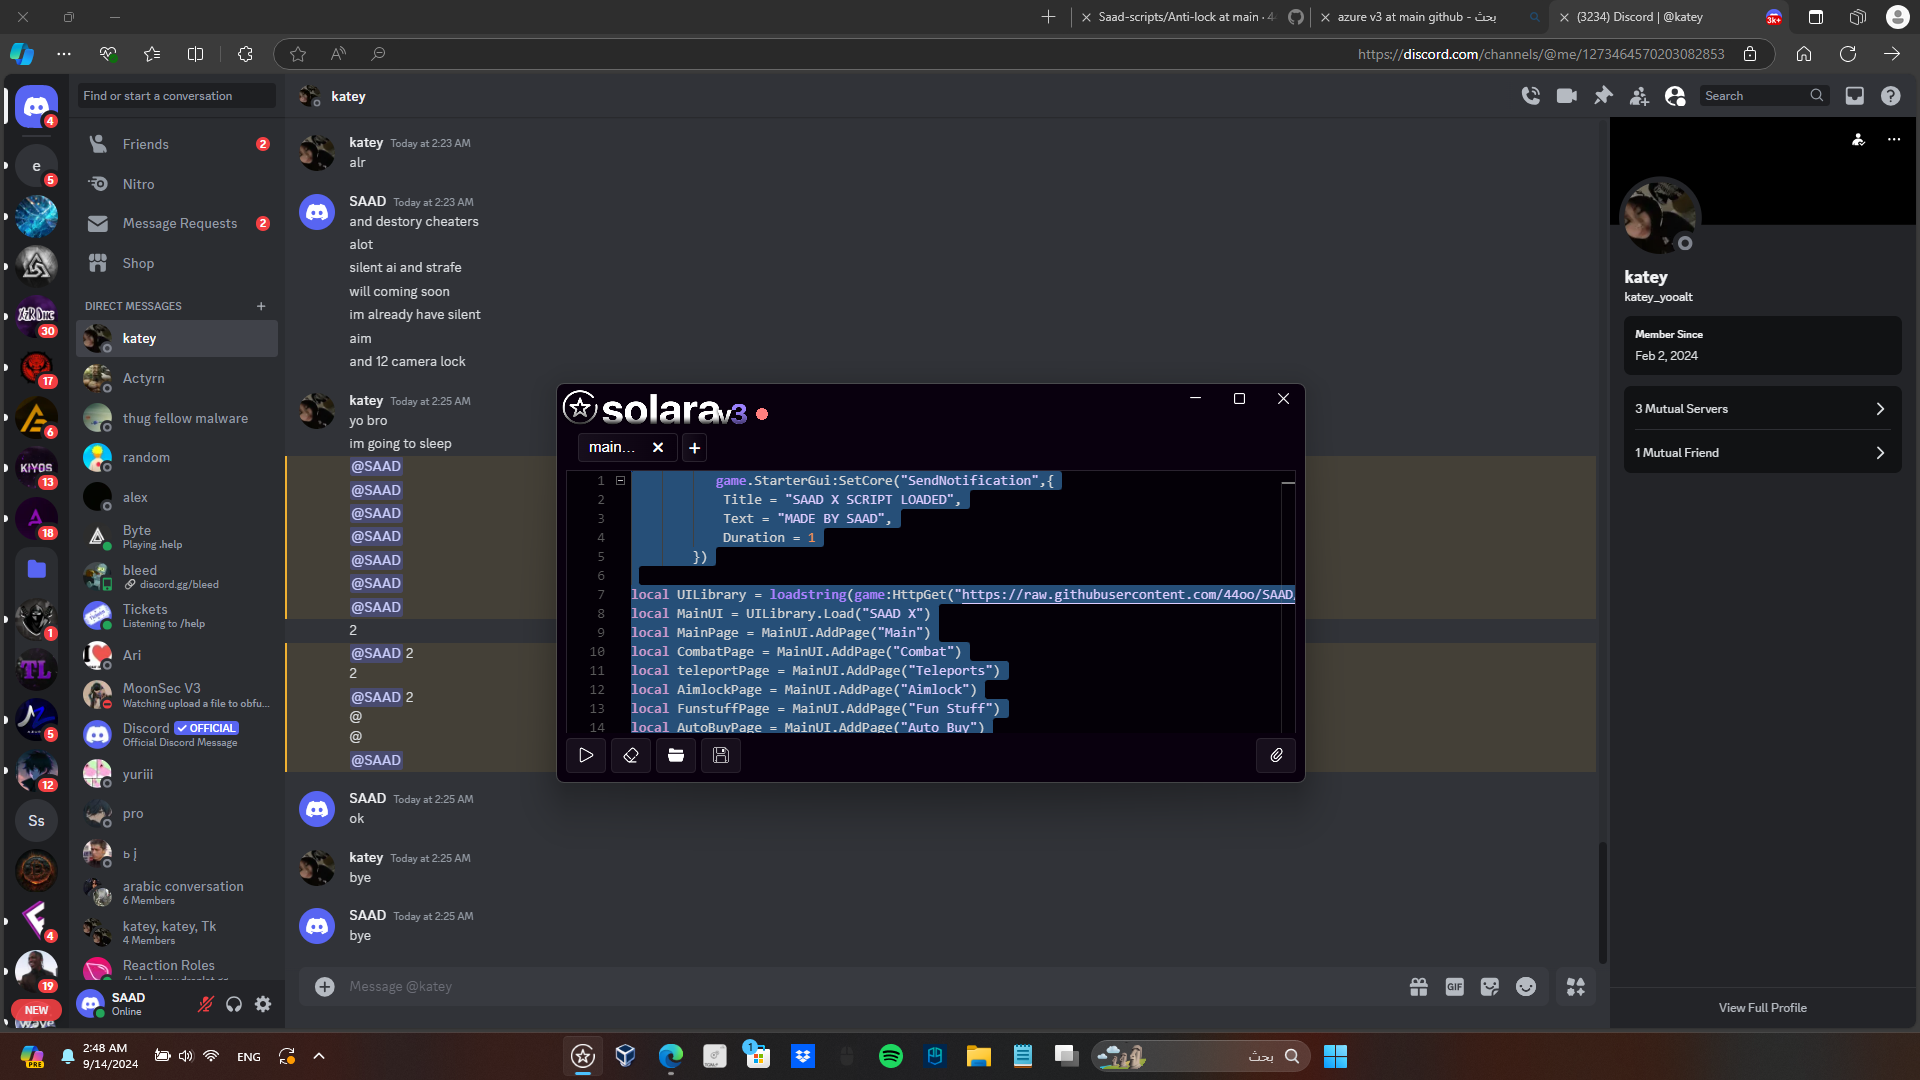Create a new direct message
Viewport: 1920px width, 1080px height.
tap(261, 306)
